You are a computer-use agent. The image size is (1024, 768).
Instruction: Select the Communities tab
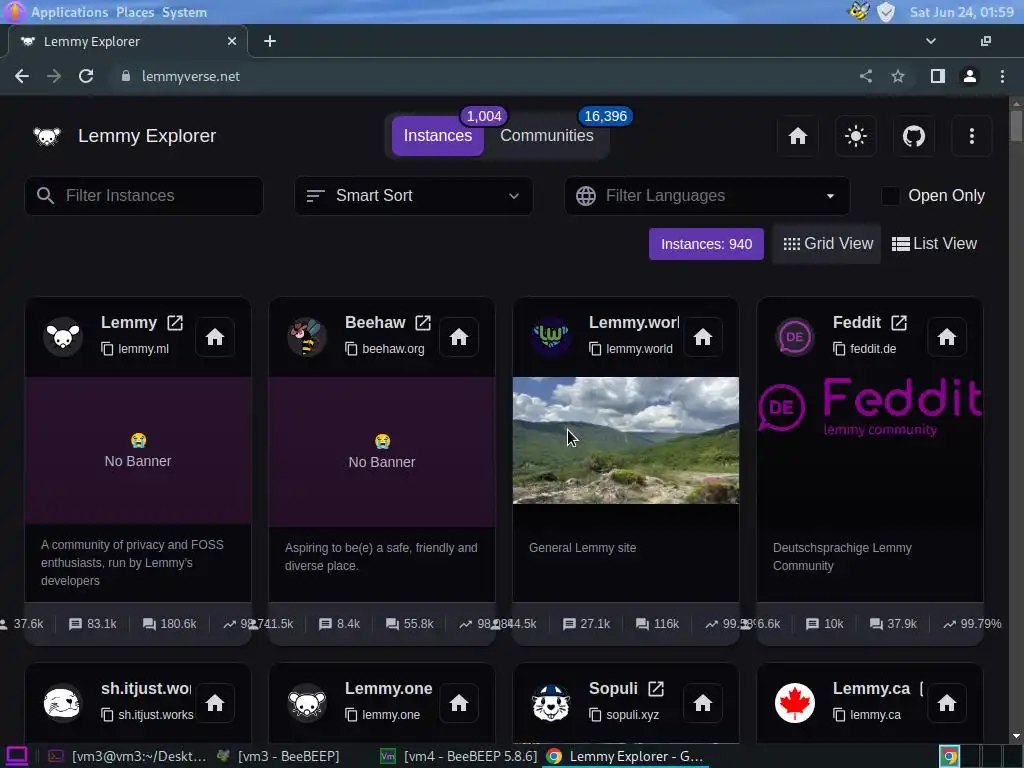(547, 135)
